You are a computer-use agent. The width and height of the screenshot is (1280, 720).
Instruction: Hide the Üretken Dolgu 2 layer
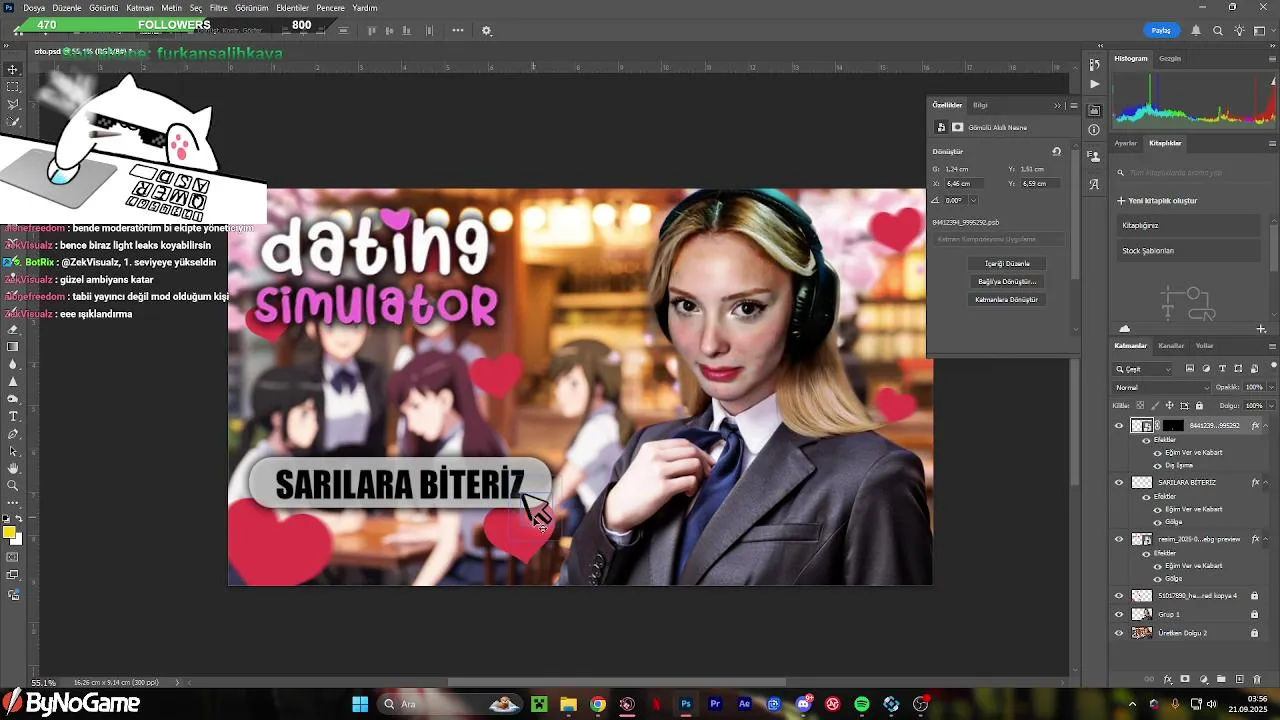click(1119, 633)
